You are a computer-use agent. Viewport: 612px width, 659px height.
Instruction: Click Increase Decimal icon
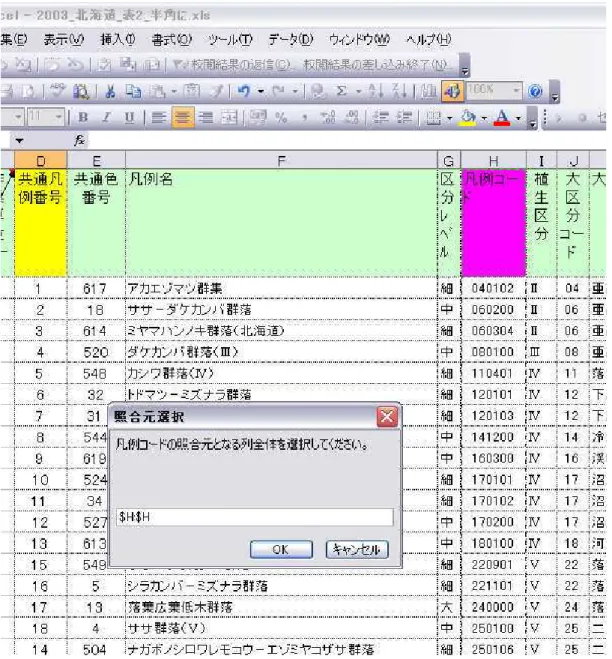(x=328, y=118)
